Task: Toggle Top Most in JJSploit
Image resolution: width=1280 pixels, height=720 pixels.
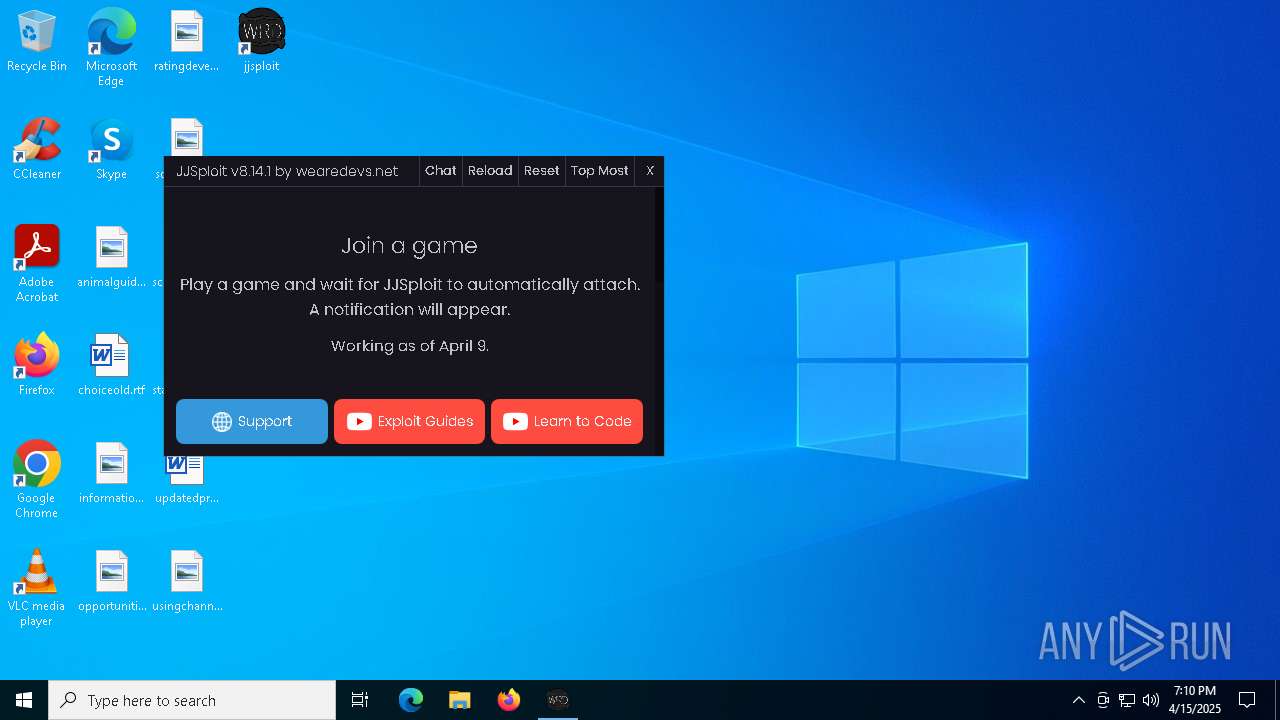Action: coord(600,171)
